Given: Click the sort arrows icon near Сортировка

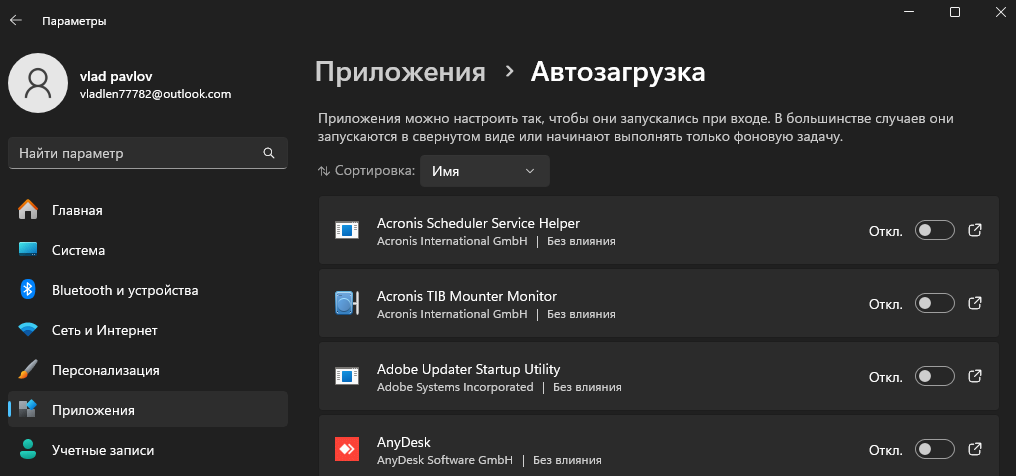Looking at the screenshot, I should click(x=324, y=171).
